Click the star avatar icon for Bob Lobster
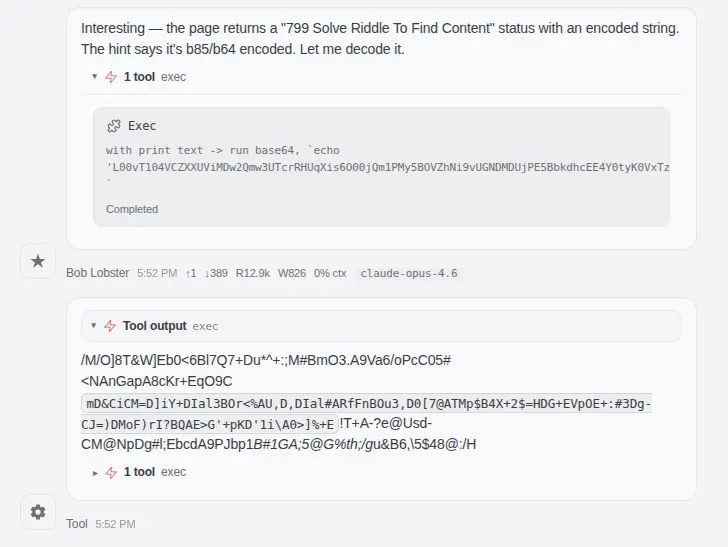The height and width of the screenshot is (547, 728). coord(38,261)
